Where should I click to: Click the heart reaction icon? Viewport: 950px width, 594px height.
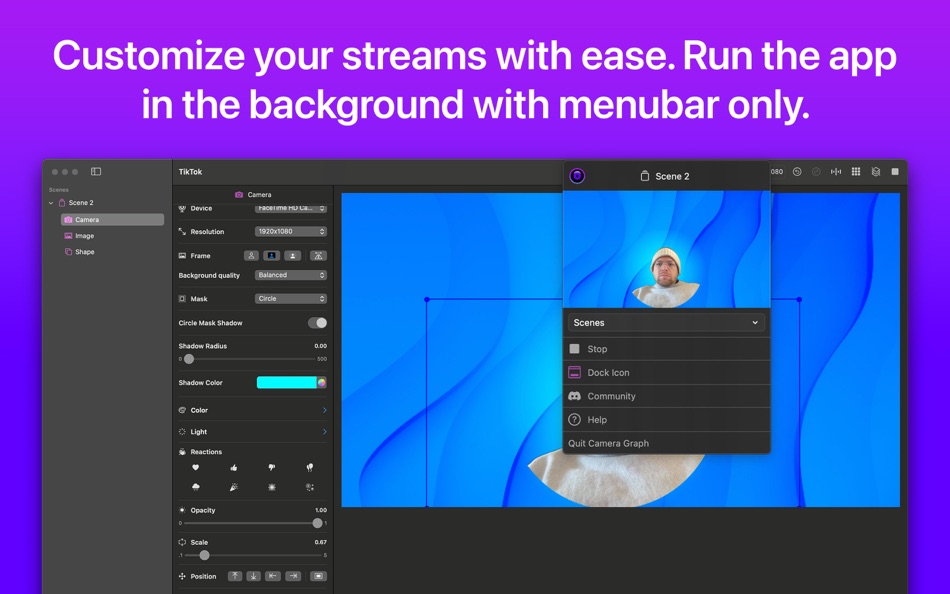[x=195, y=467]
